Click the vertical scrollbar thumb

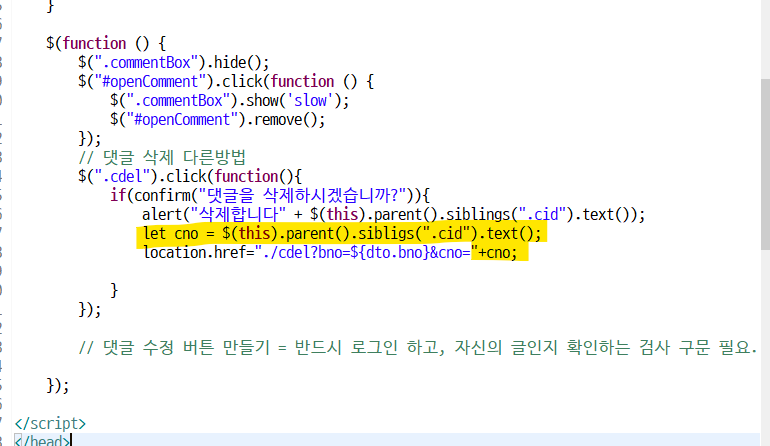pos(765,165)
